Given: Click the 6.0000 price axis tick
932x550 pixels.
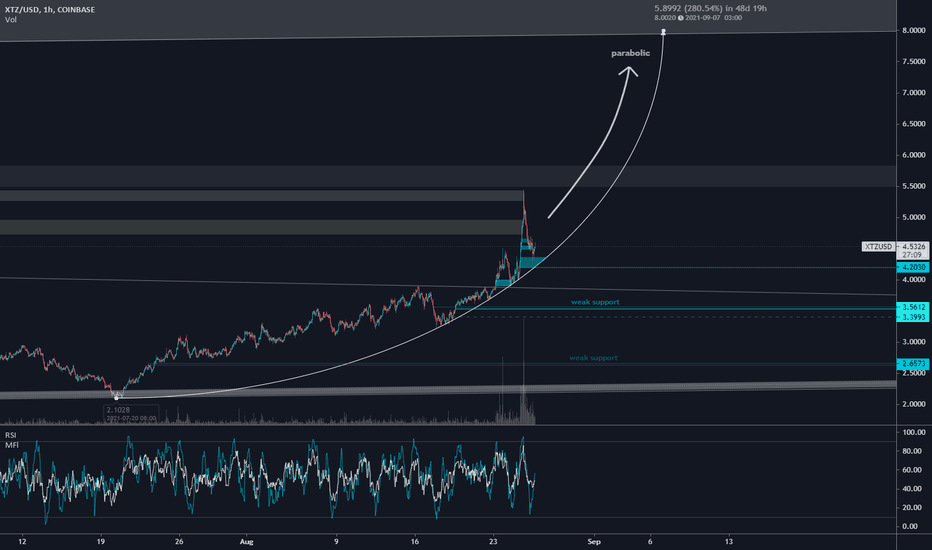Looking at the screenshot, I should tap(914, 155).
